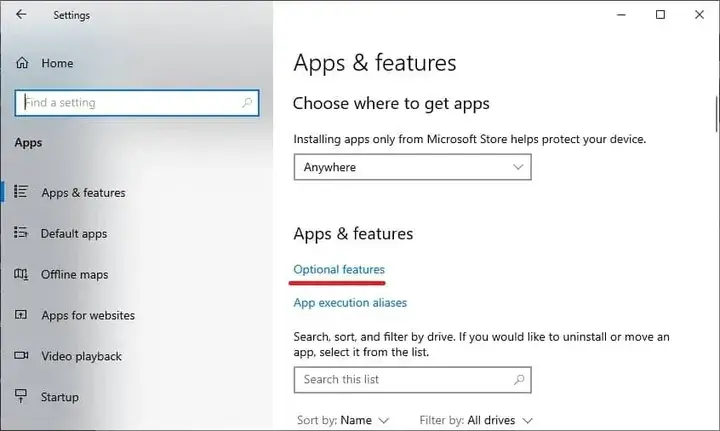Select the Apps & features list icon
Screen dimensions: 720x431
[21, 191]
